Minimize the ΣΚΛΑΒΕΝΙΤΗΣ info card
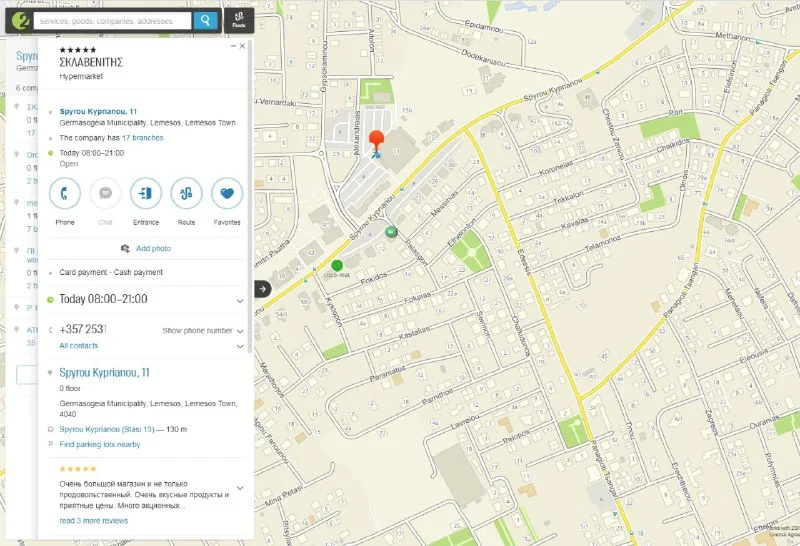This screenshot has width=800, height=546. coord(233,46)
